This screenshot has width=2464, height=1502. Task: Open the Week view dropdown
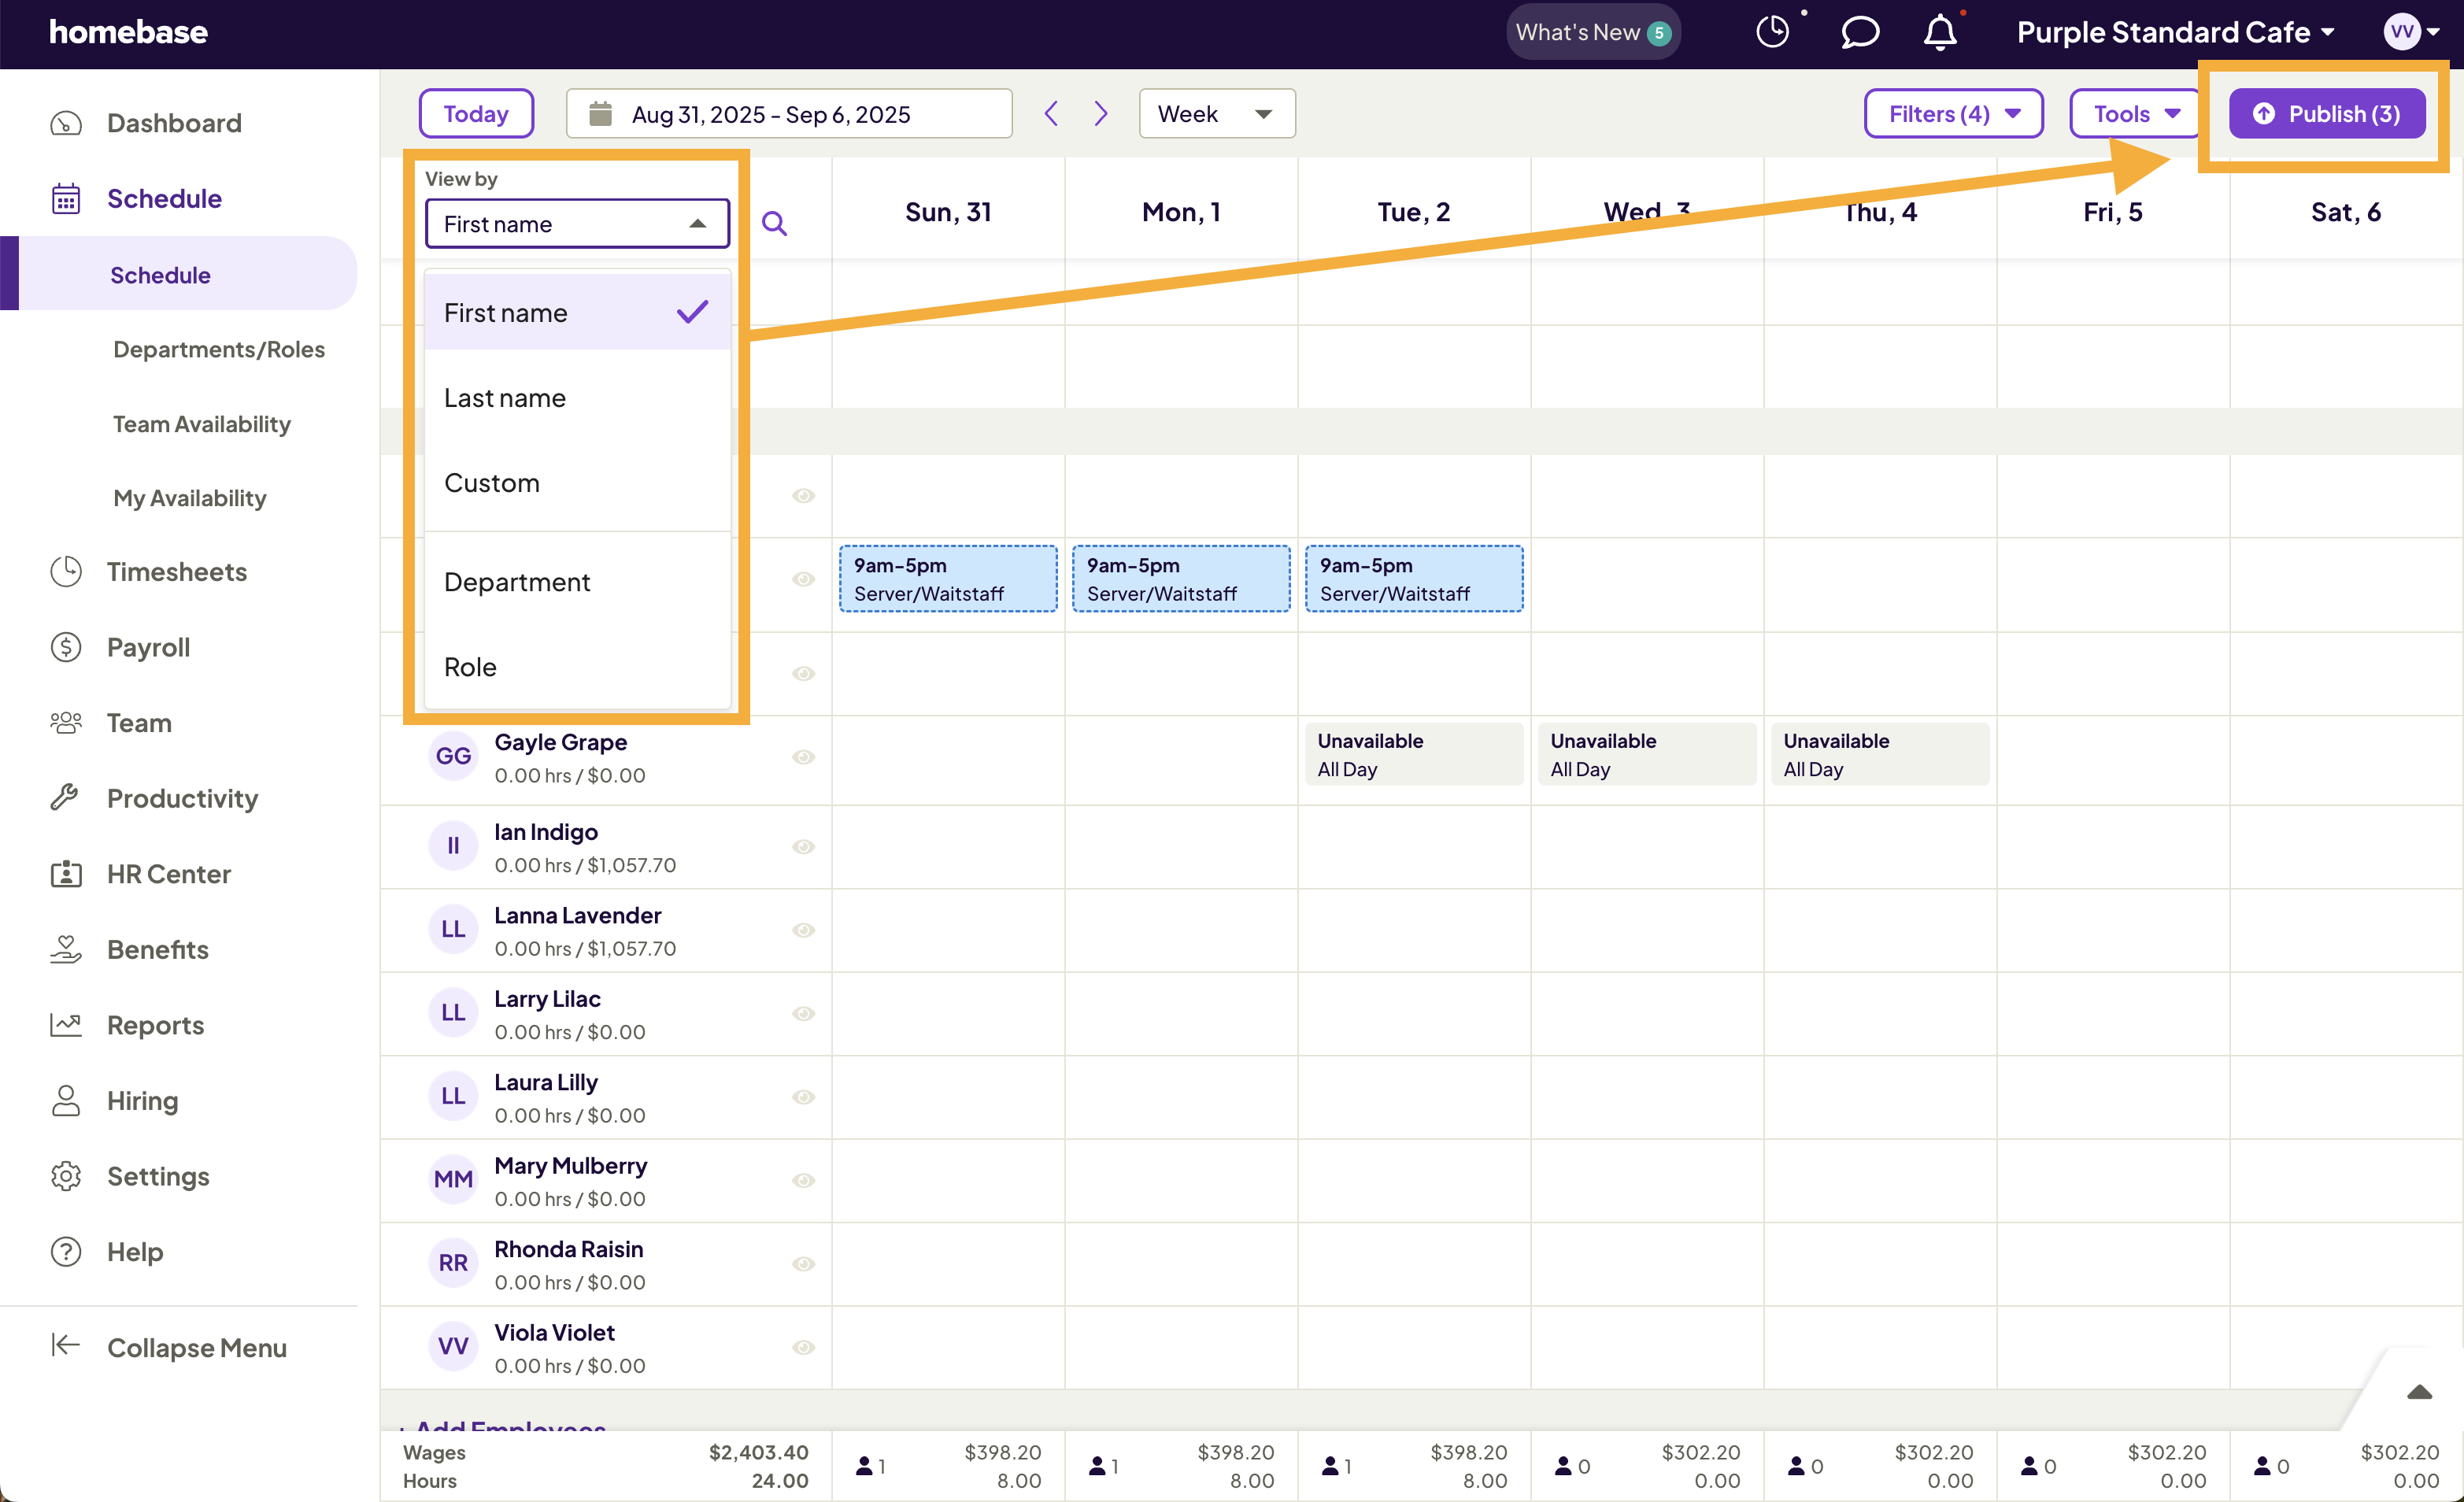pyautogui.click(x=1216, y=113)
